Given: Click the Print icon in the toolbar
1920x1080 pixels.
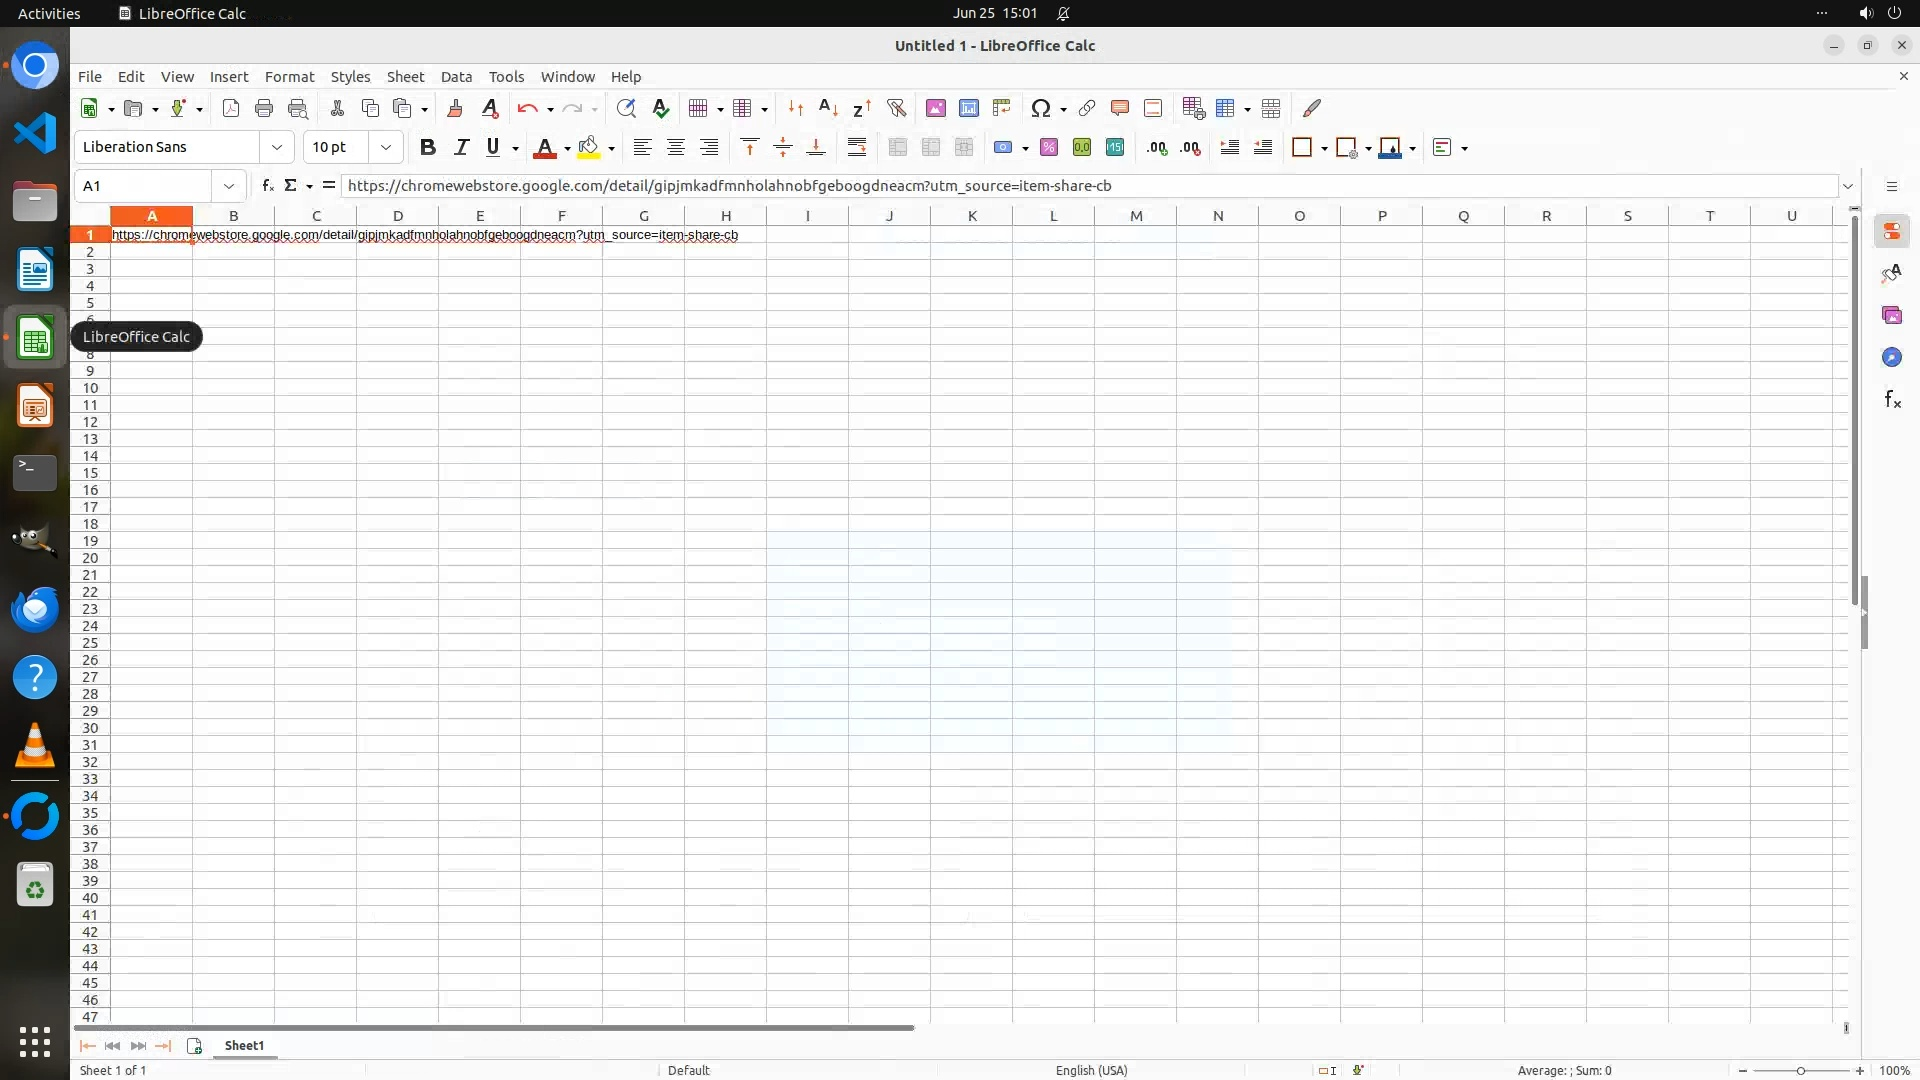Looking at the screenshot, I should [x=264, y=108].
